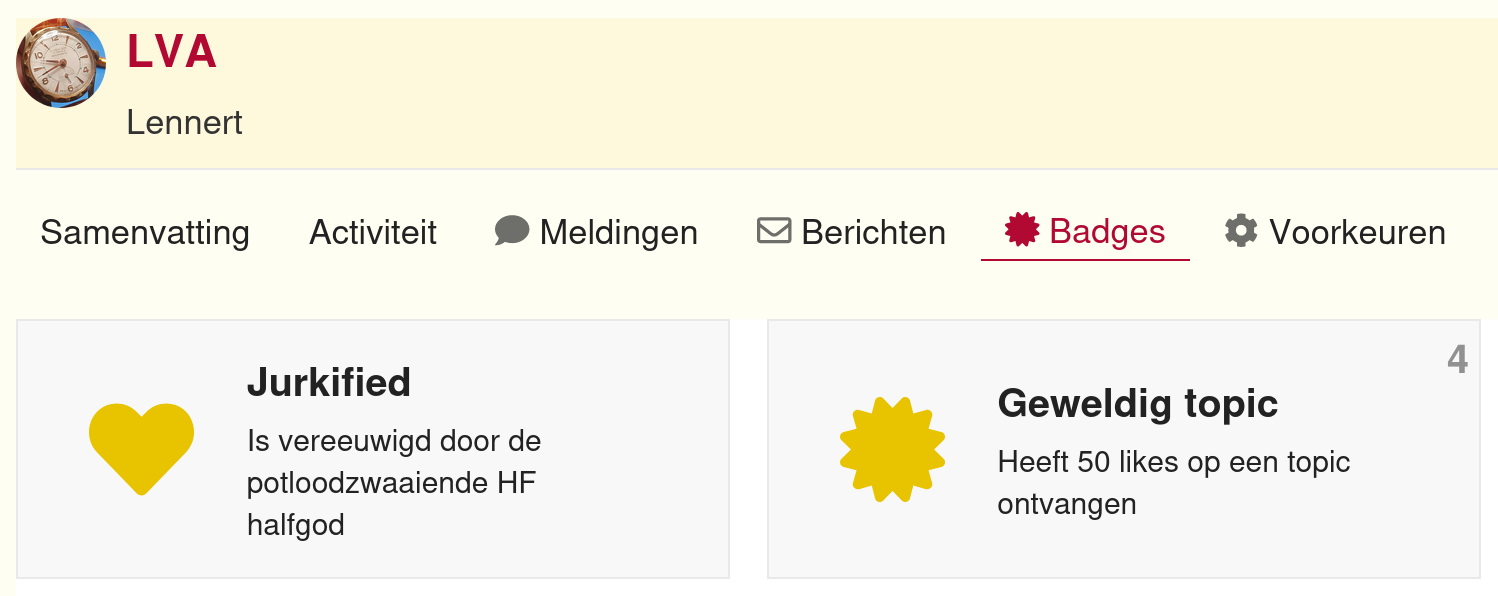The width and height of the screenshot is (1498, 596).
Task: Click the yellow heart badge icon
Action: point(141,448)
